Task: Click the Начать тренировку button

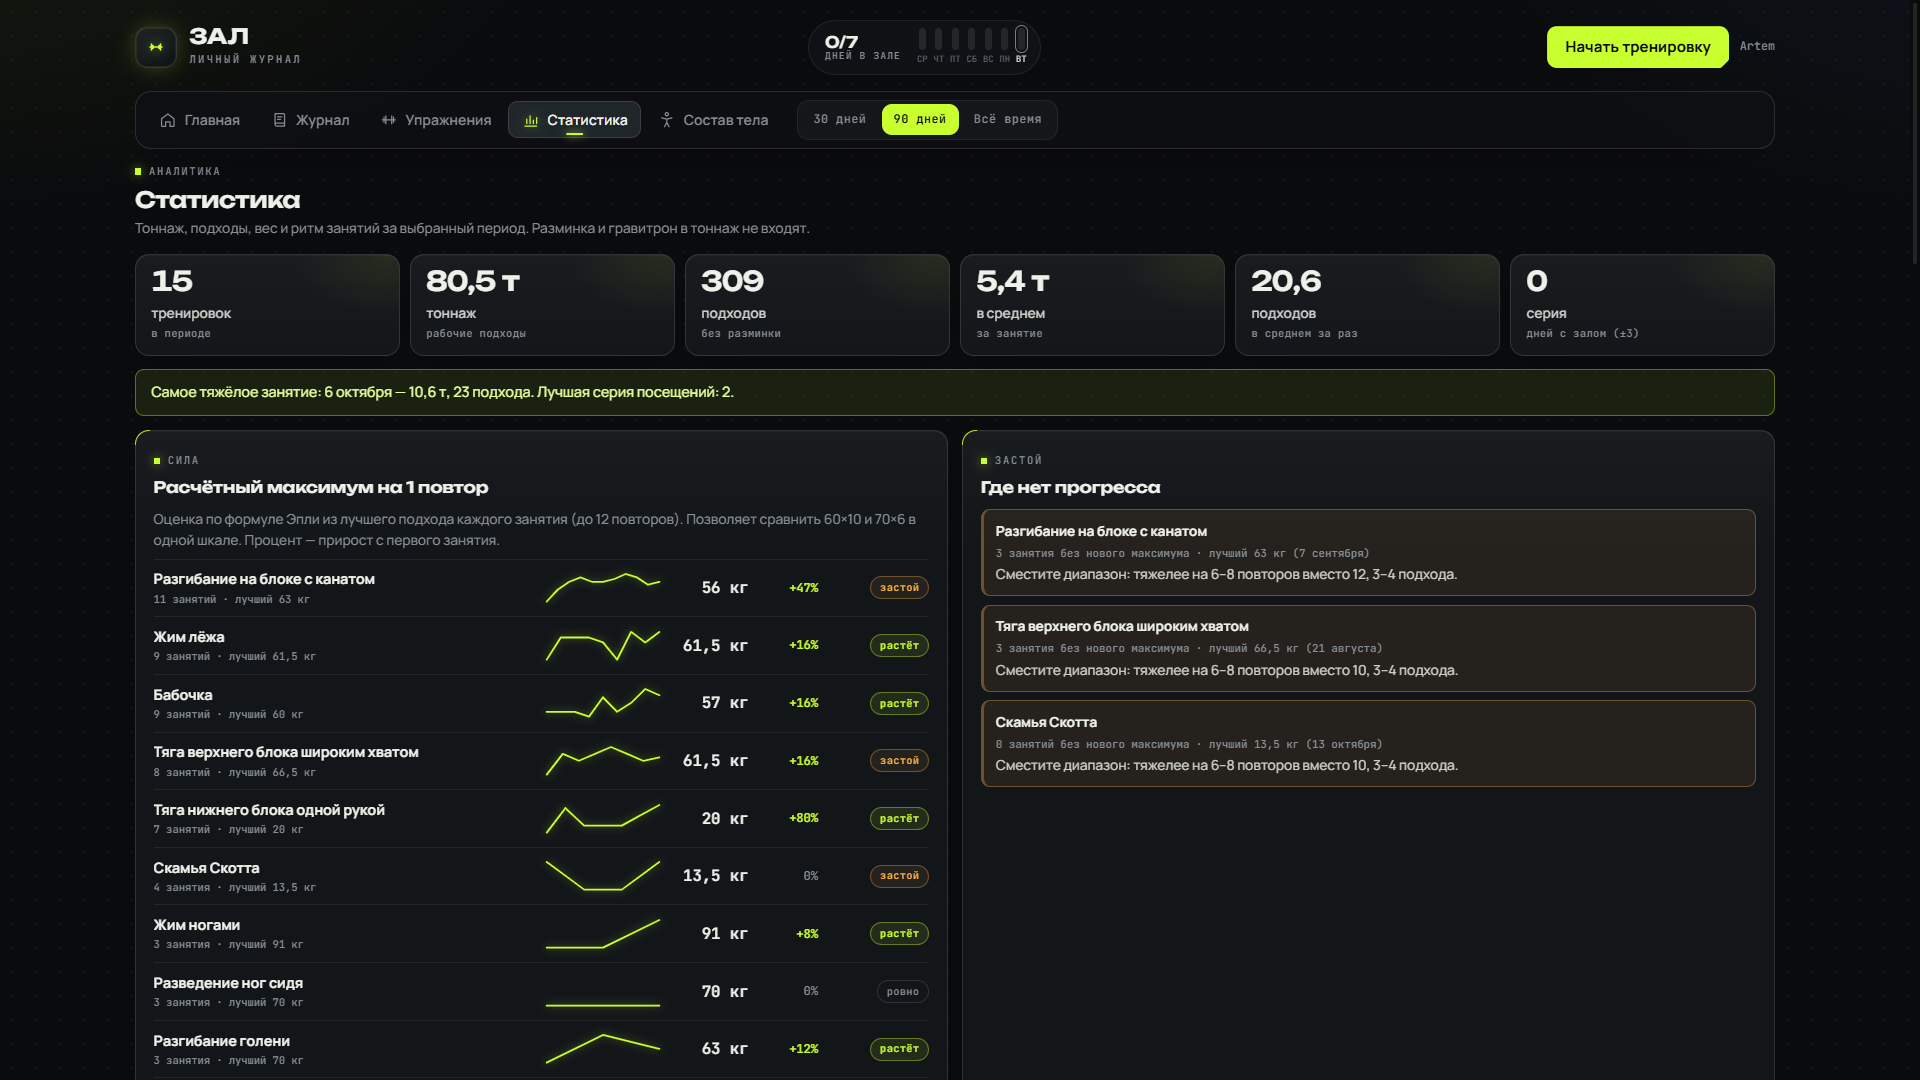Action: click(x=1638, y=47)
